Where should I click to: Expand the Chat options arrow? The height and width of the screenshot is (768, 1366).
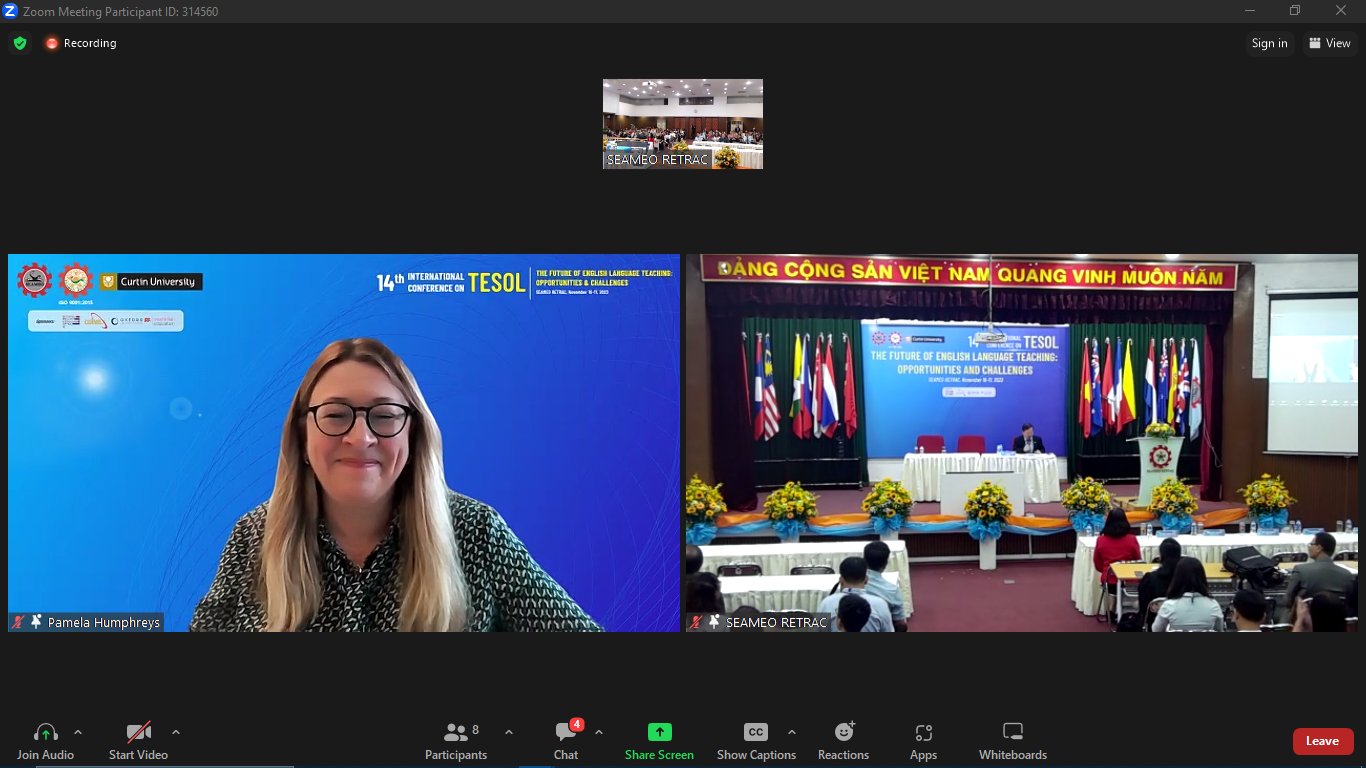pos(598,732)
